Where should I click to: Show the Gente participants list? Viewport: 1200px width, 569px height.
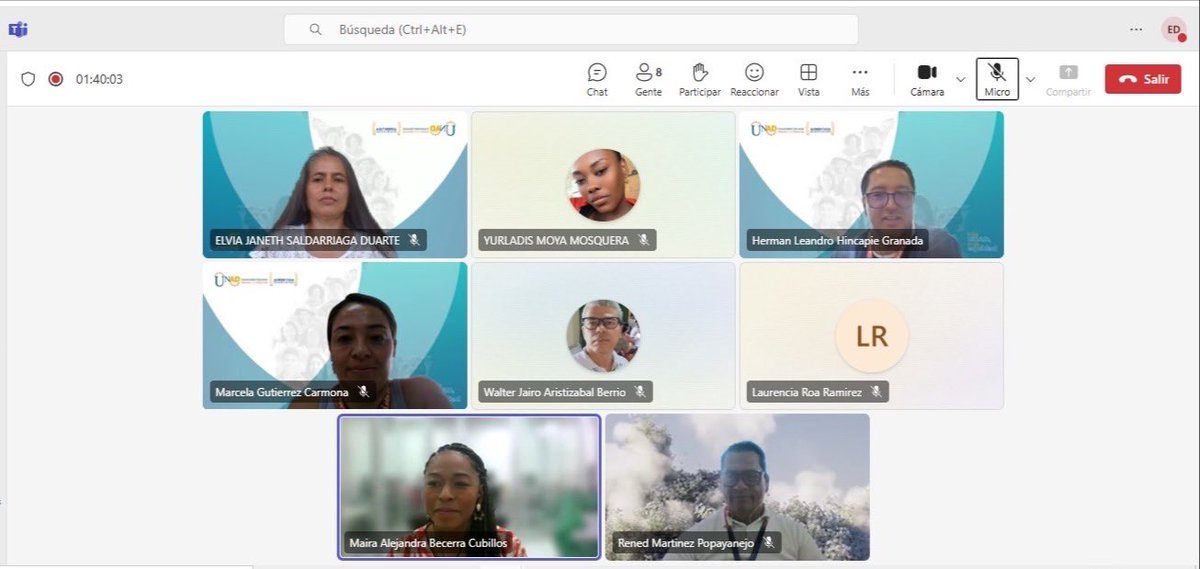click(648, 79)
